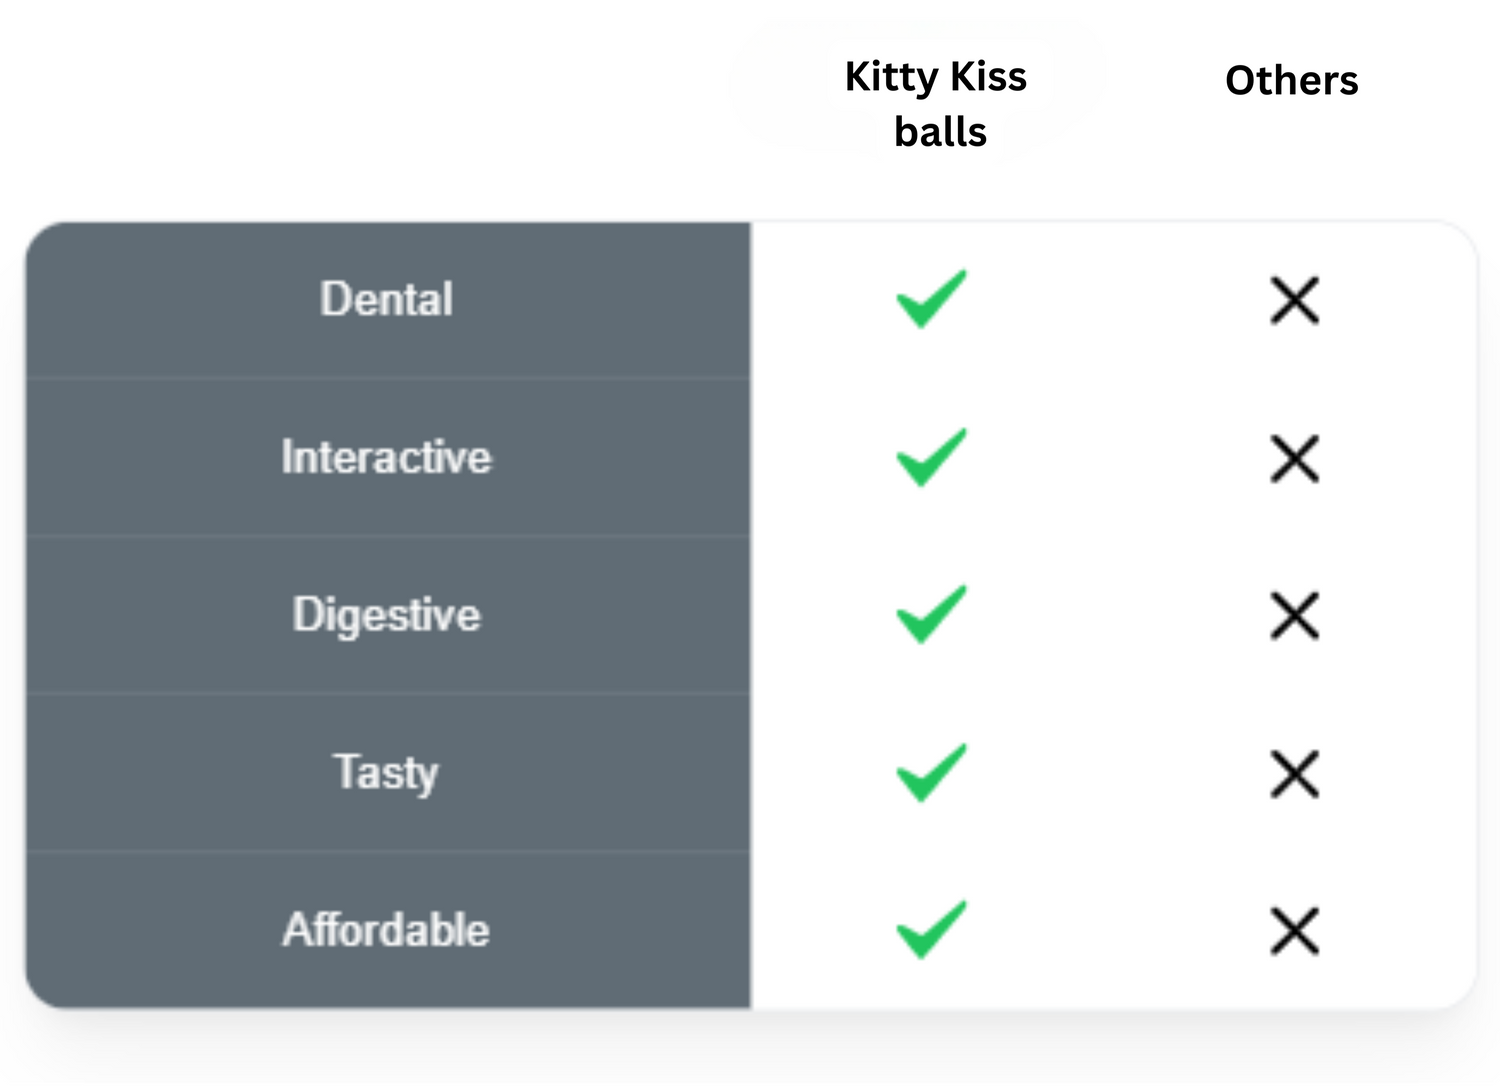Click the green checkmark in Affordable row
Screen dimensions: 1500x1089
tap(931, 929)
